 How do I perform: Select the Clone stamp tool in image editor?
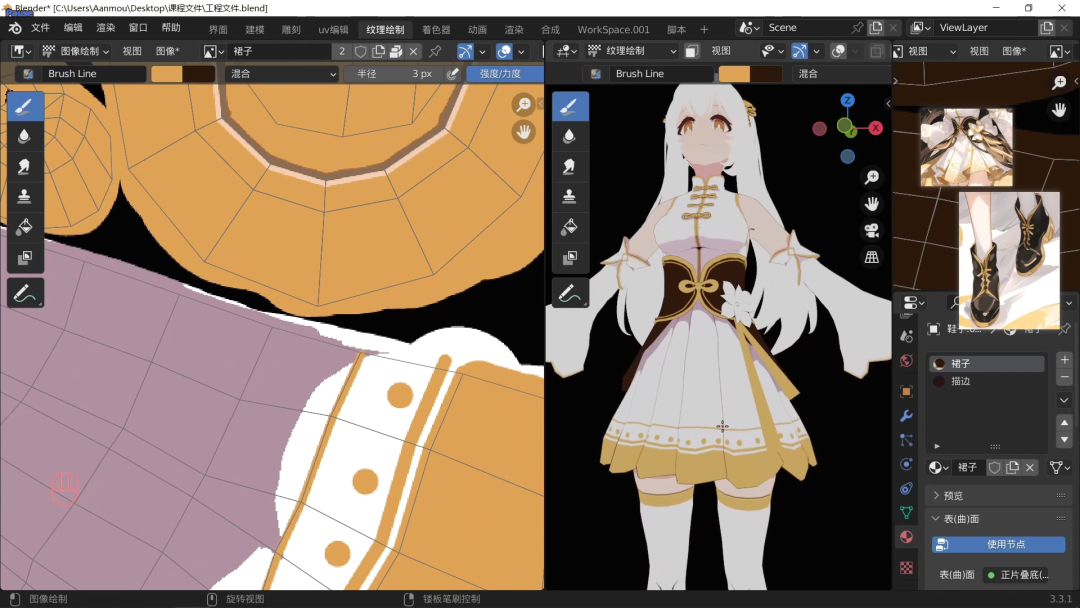point(25,197)
